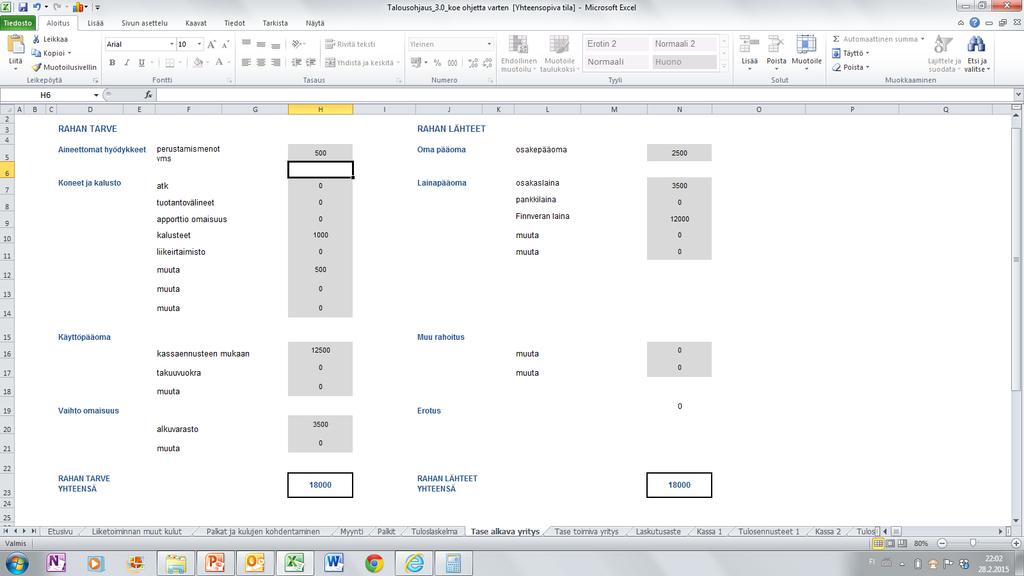Open OneNote from the taskbar
Image resolution: width=1024 pixels, height=576 pixels.
(x=56, y=563)
